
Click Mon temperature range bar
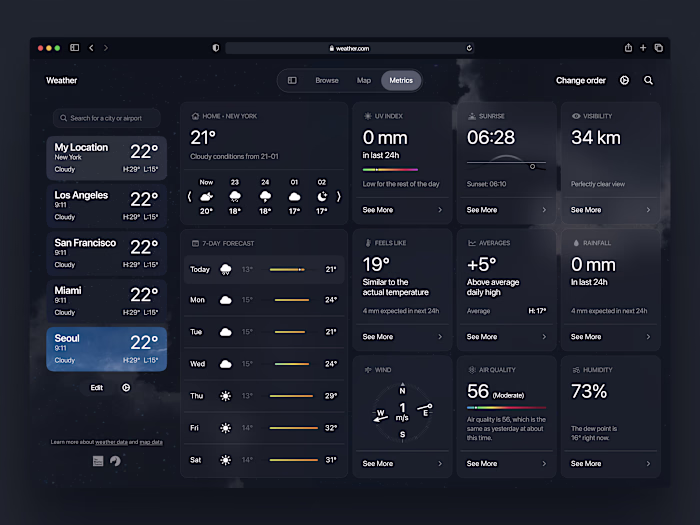click(292, 300)
